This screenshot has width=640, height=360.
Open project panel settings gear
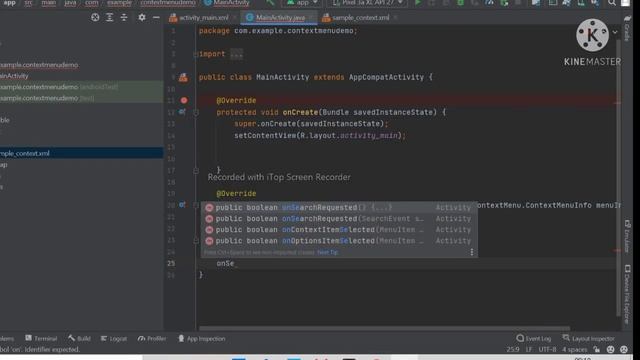point(142,17)
